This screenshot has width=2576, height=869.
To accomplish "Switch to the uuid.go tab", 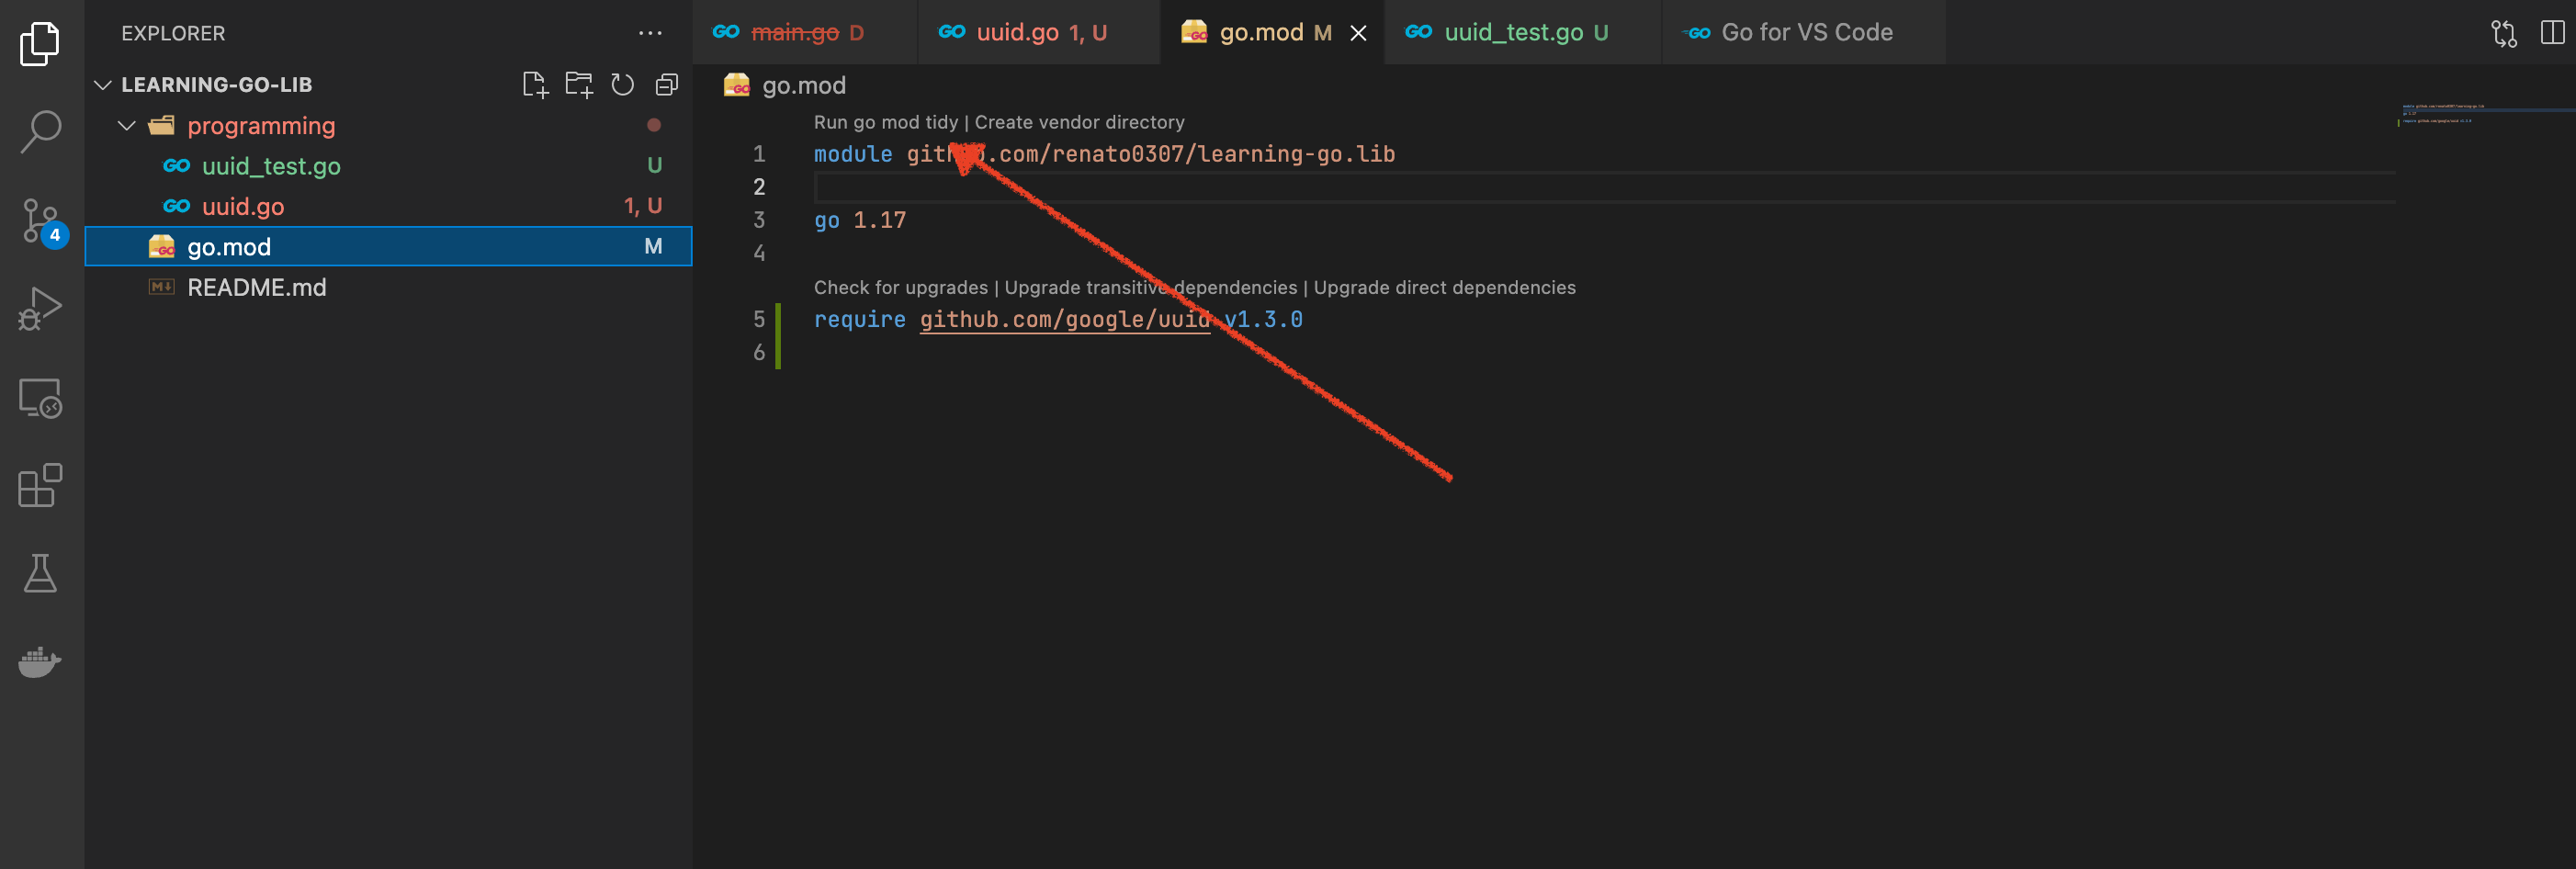I will coord(1038,33).
